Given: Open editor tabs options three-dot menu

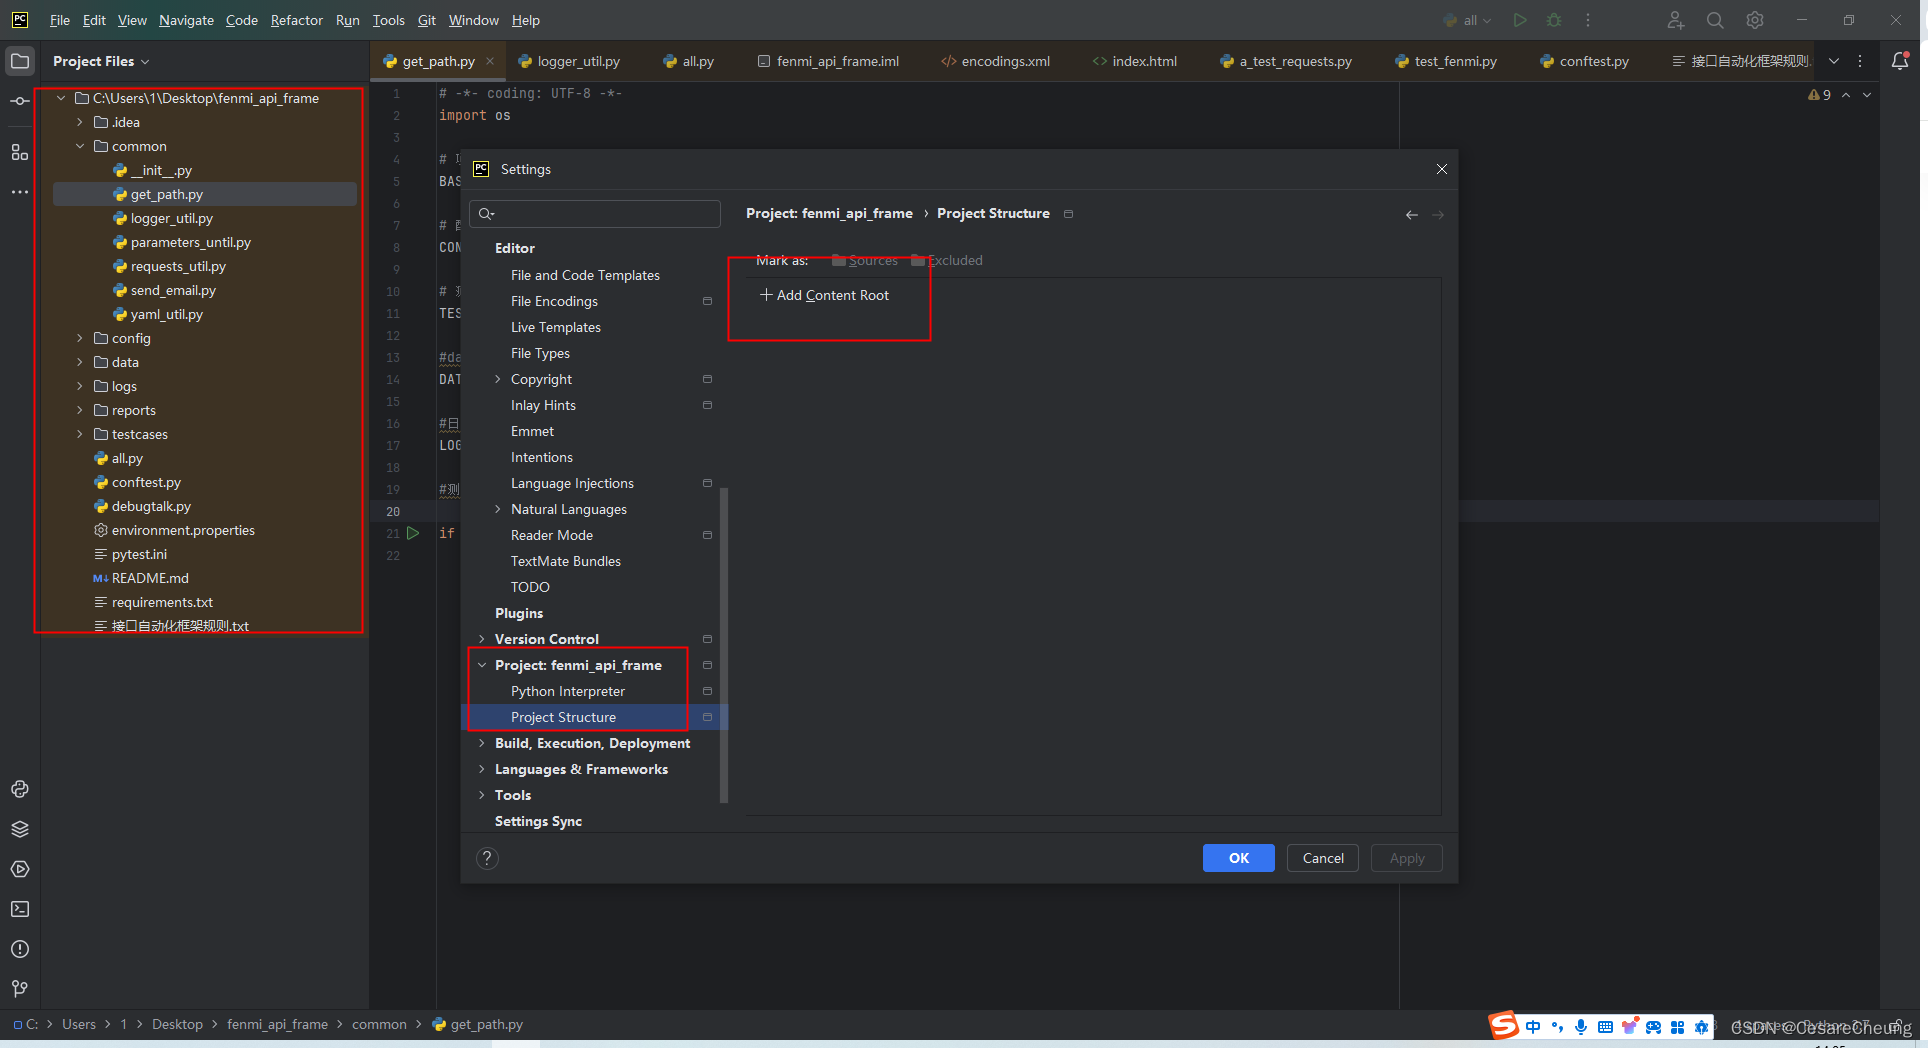Looking at the screenshot, I should tap(1860, 61).
